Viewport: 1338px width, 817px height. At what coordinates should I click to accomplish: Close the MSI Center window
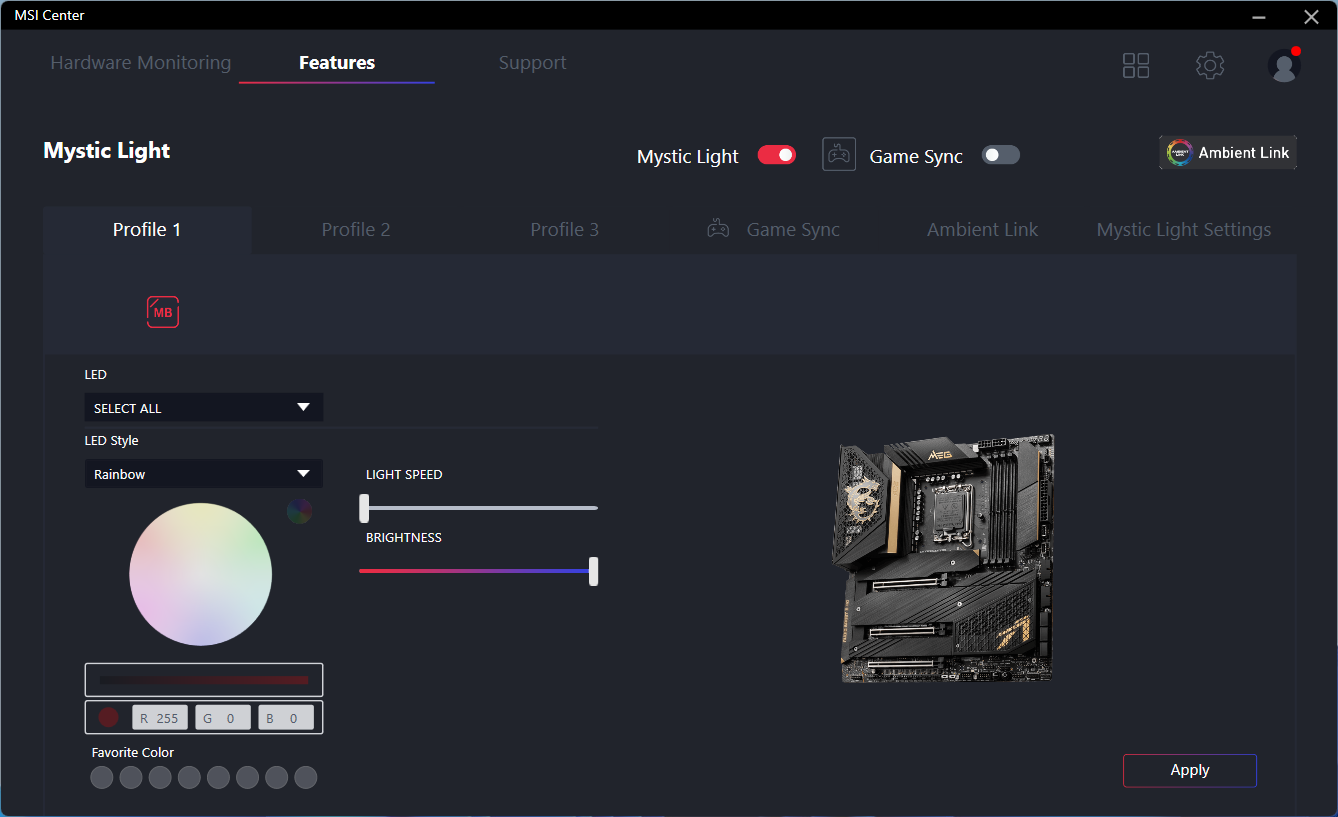1312,16
